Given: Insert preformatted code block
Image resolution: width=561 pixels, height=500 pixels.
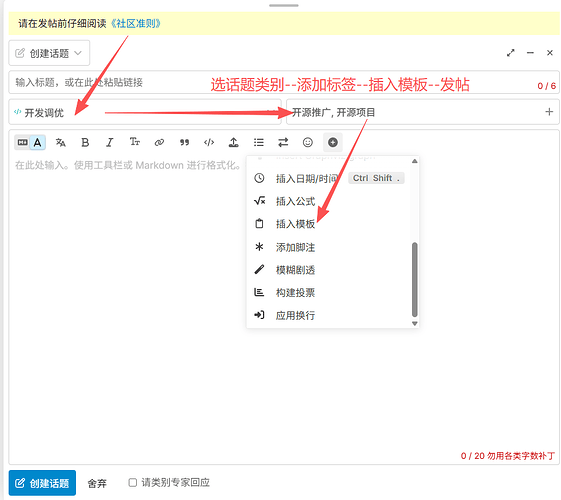Looking at the screenshot, I should tap(209, 143).
